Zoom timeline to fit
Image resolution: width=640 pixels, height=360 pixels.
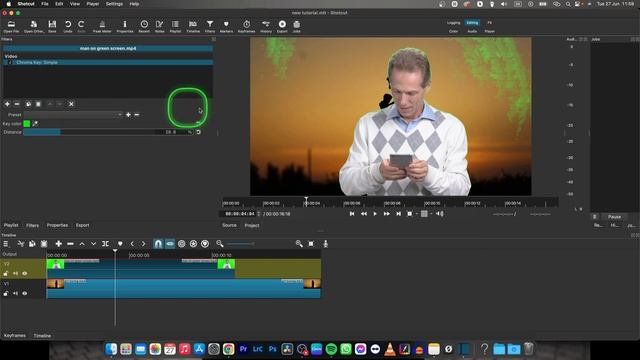311,244
